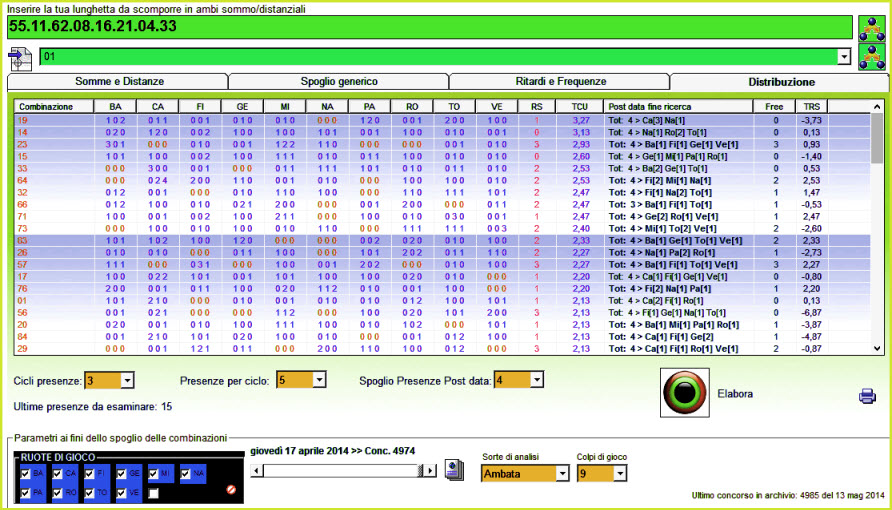892x510 pixels.
Task: Select table row for combinazione 29
Action: 442,349
